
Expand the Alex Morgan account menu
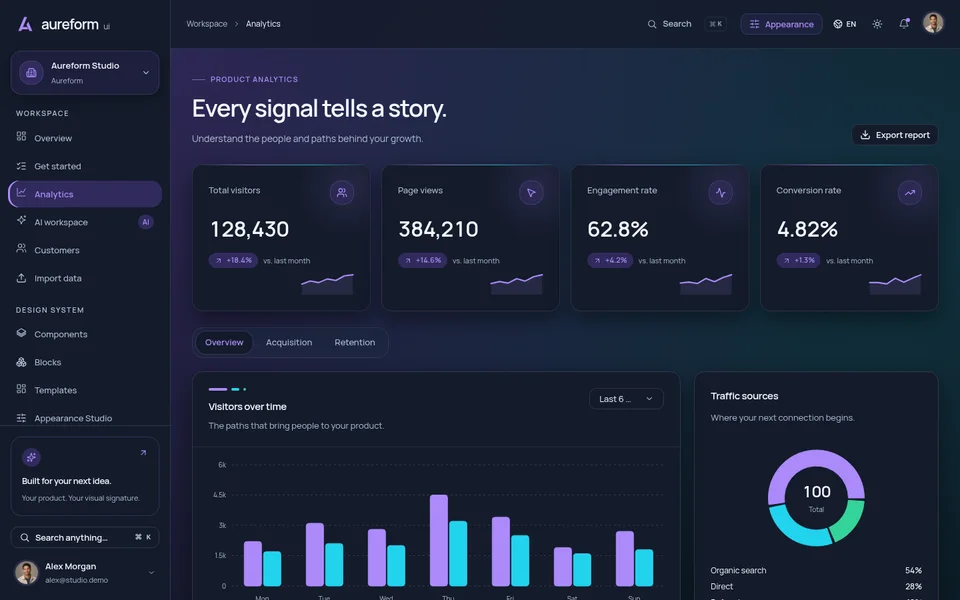151,572
